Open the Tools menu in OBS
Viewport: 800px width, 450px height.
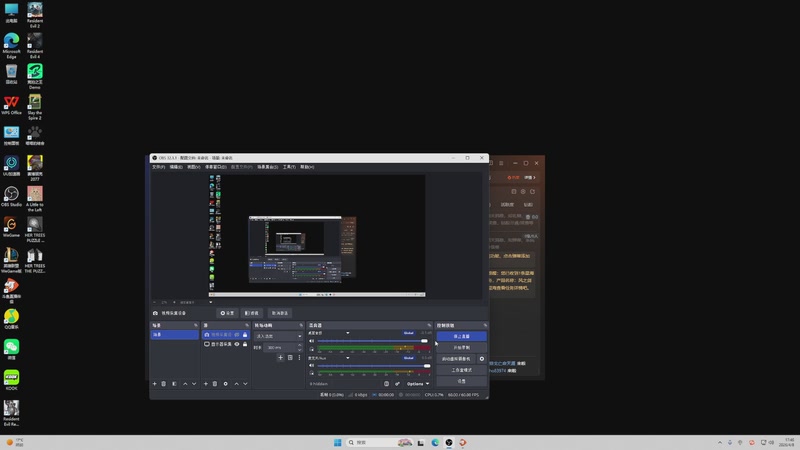[x=289, y=167]
